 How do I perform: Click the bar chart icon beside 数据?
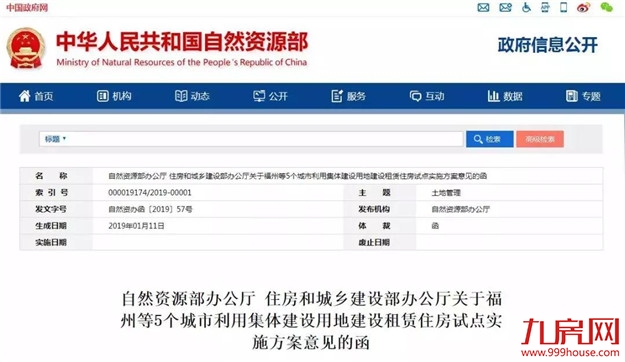coord(493,96)
